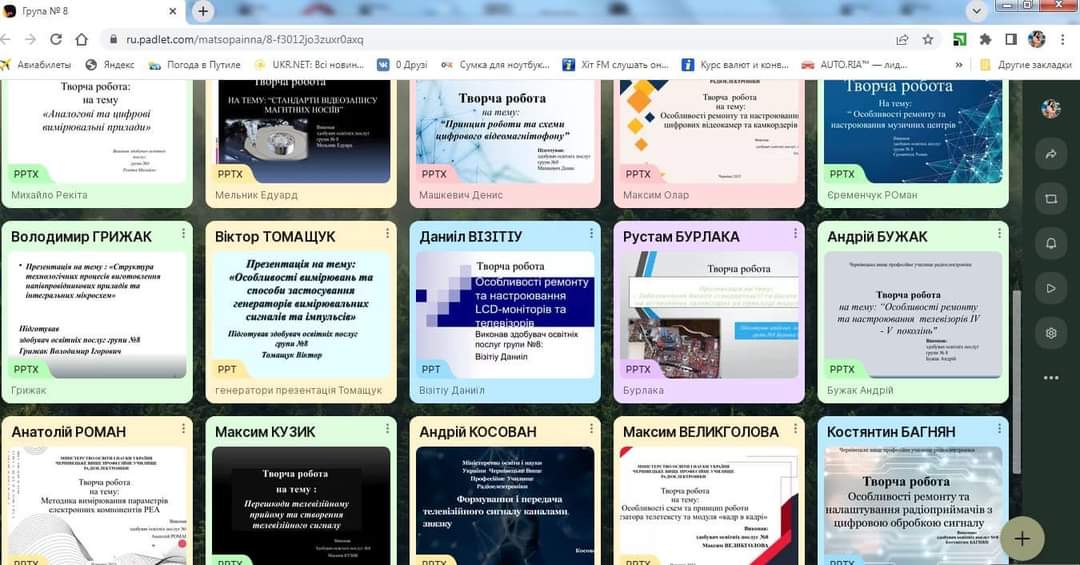Open Єременчук РОман presentation thumbnail
Screen dimensions: 1080x565
point(913,132)
